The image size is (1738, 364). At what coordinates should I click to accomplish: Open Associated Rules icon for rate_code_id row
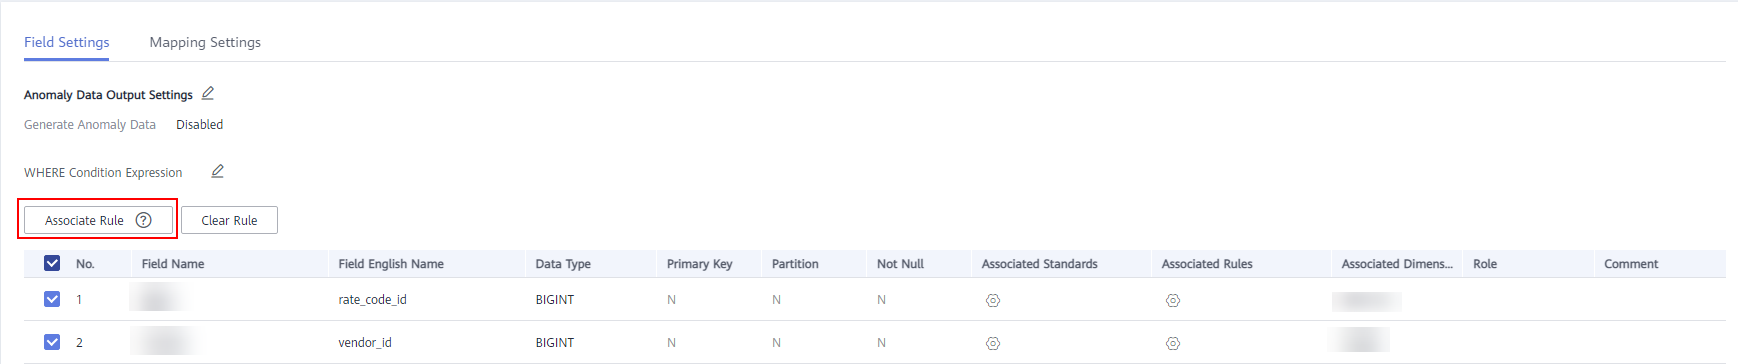click(1173, 300)
